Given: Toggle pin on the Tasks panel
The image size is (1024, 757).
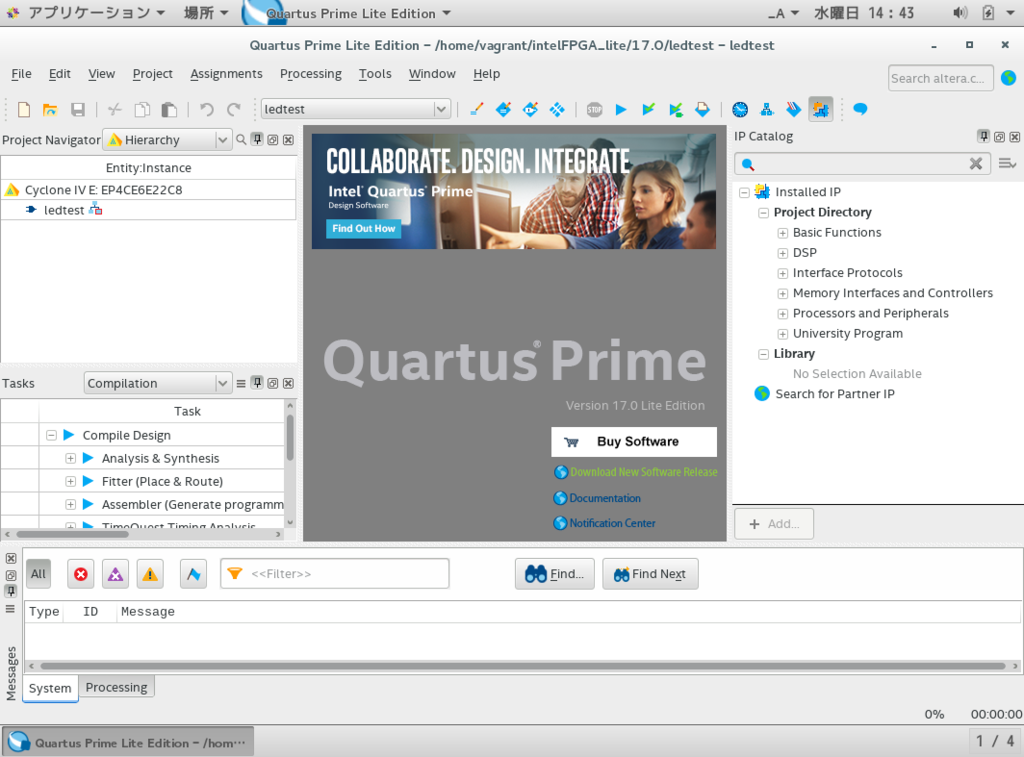Looking at the screenshot, I should click(257, 383).
